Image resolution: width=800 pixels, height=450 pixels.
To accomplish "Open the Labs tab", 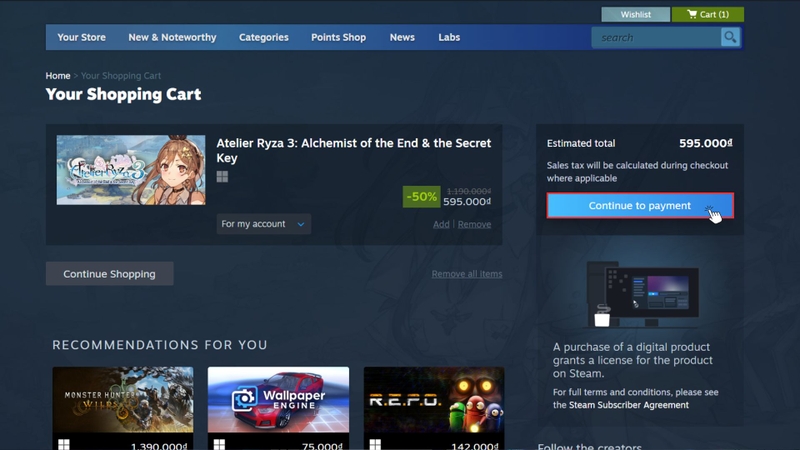I will [449, 37].
